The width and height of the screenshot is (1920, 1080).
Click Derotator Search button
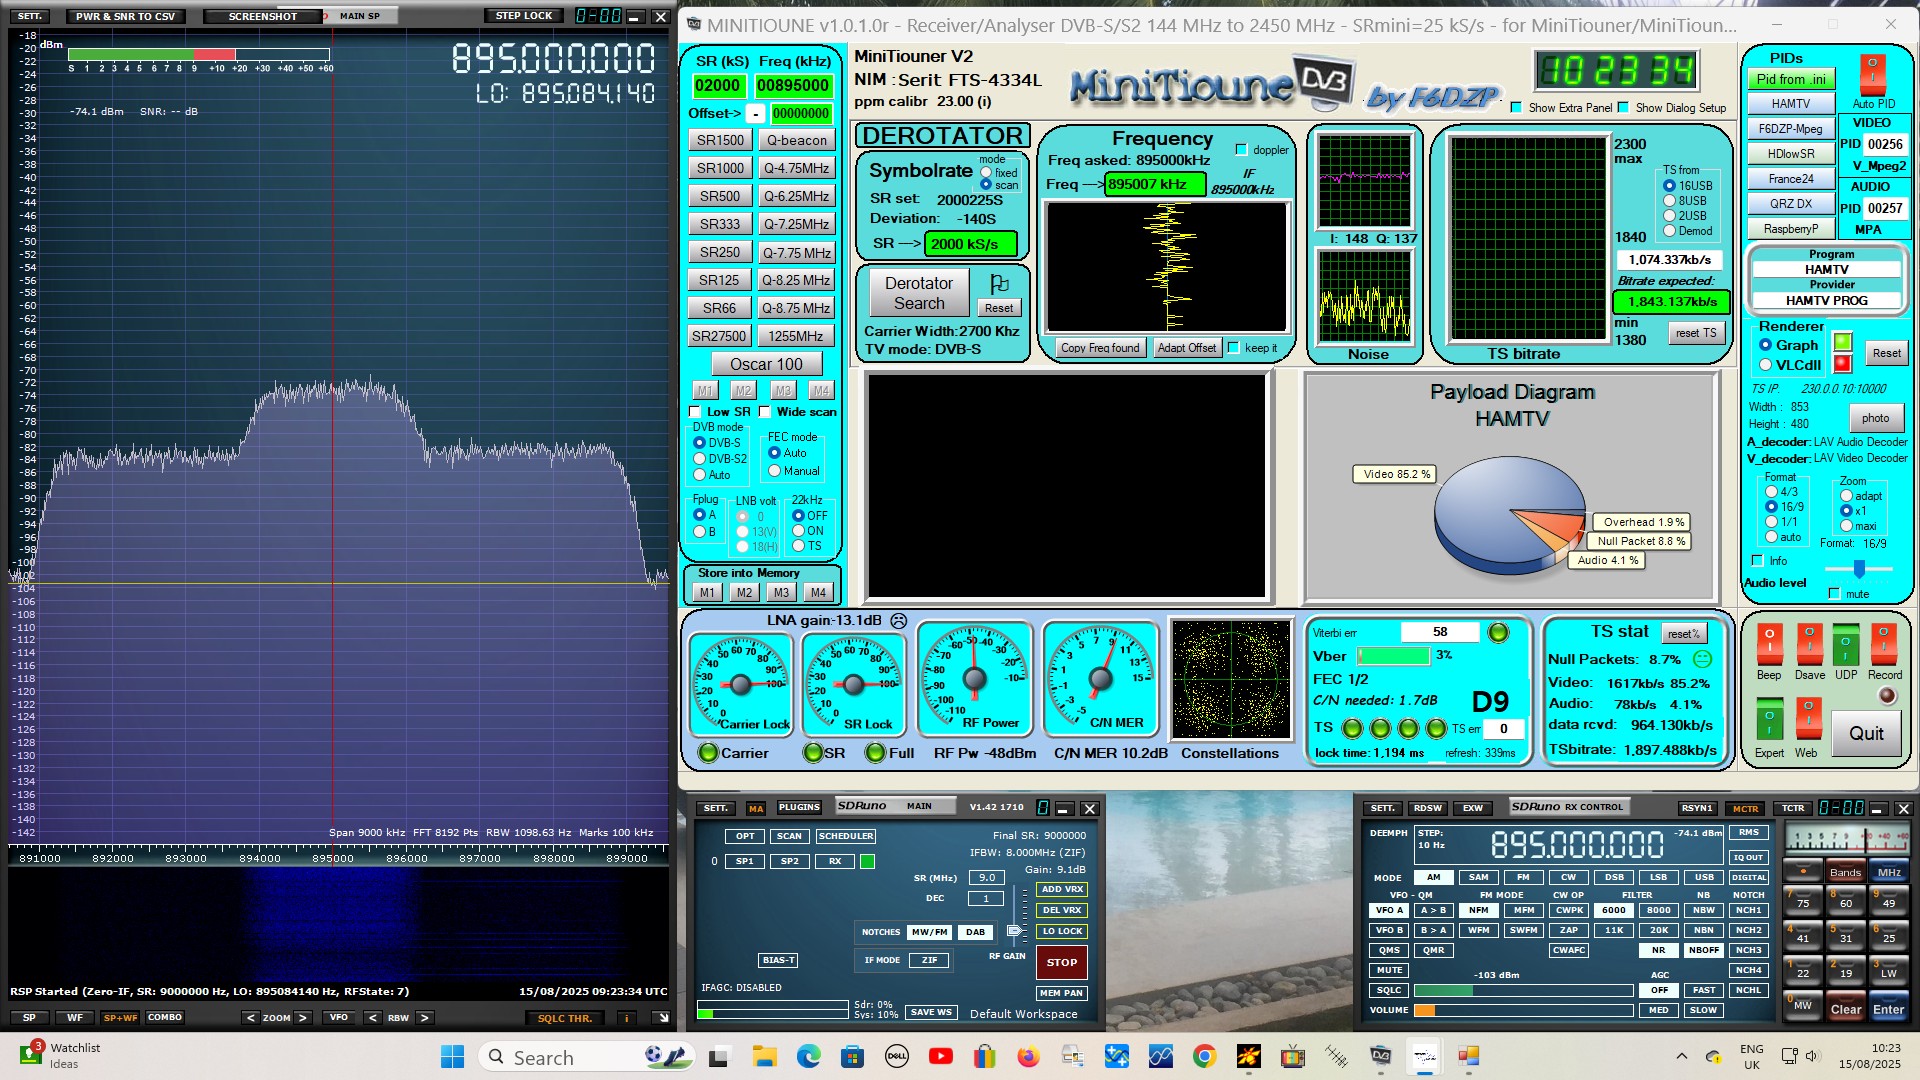[x=918, y=293]
